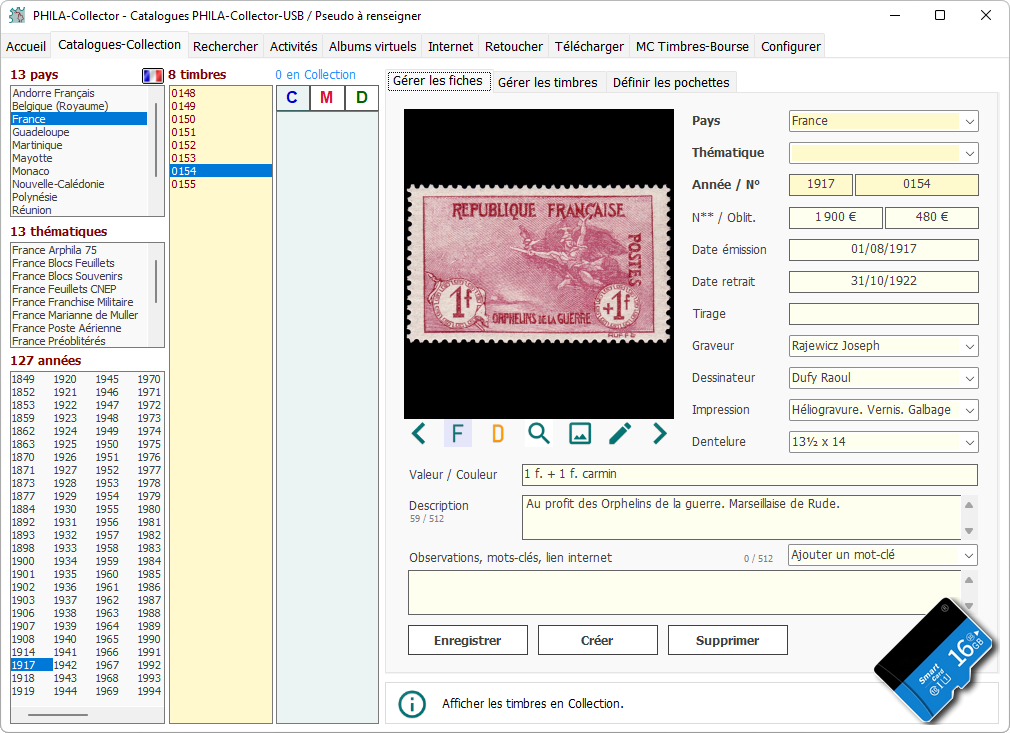Open the Dentelure dropdown
The width and height of the screenshot is (1010, 733).
[969, 443]
